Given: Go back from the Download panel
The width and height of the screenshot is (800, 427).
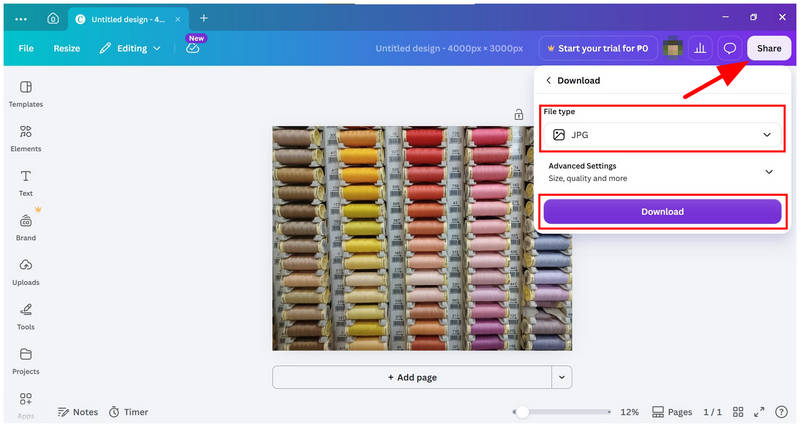Looking at the screenshot, I should pos(548,81).
